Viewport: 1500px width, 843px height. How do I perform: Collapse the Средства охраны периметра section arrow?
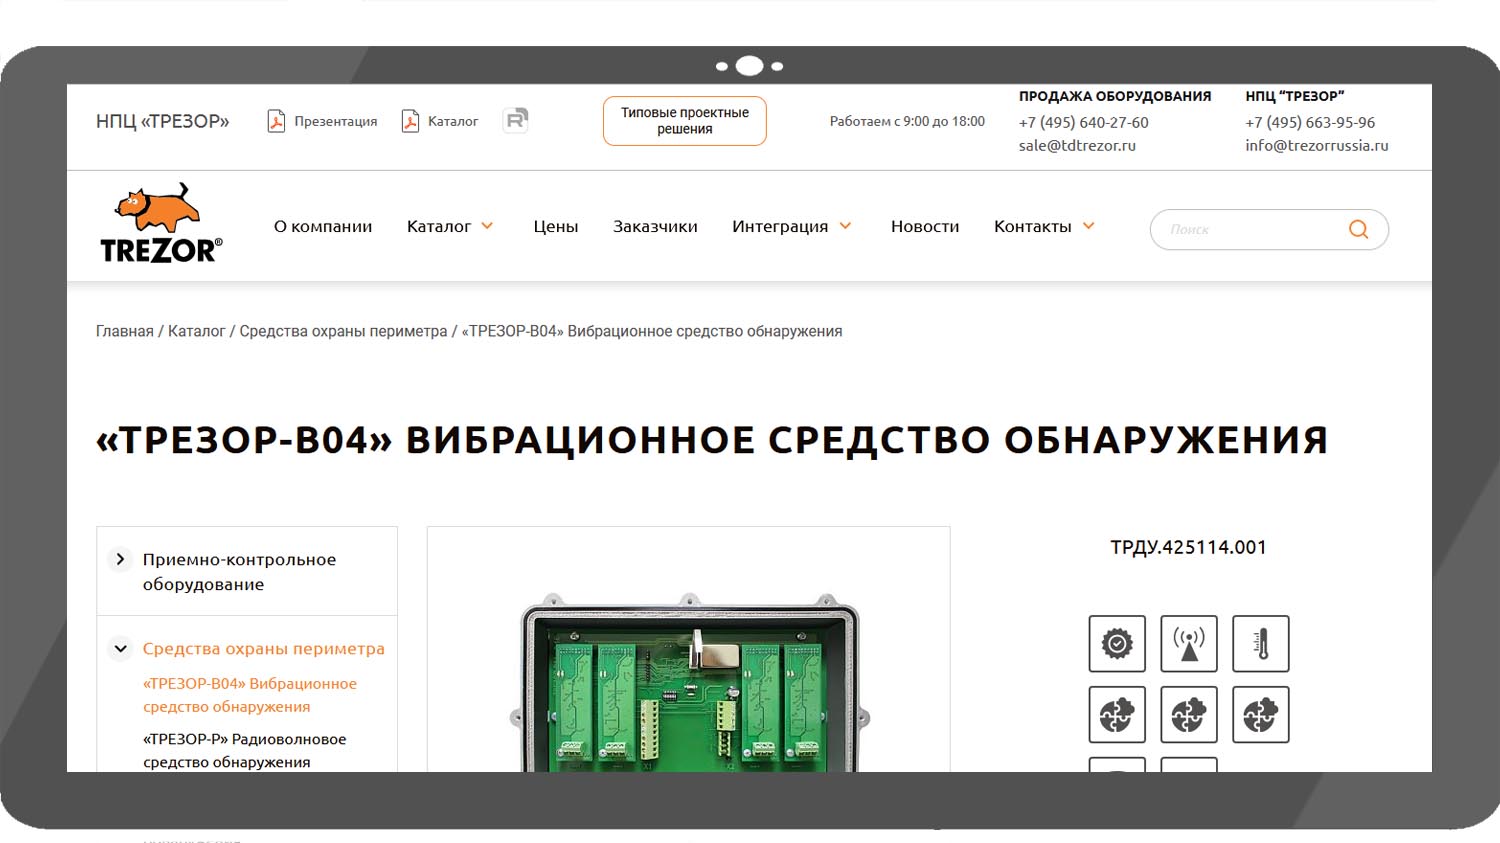120,648
